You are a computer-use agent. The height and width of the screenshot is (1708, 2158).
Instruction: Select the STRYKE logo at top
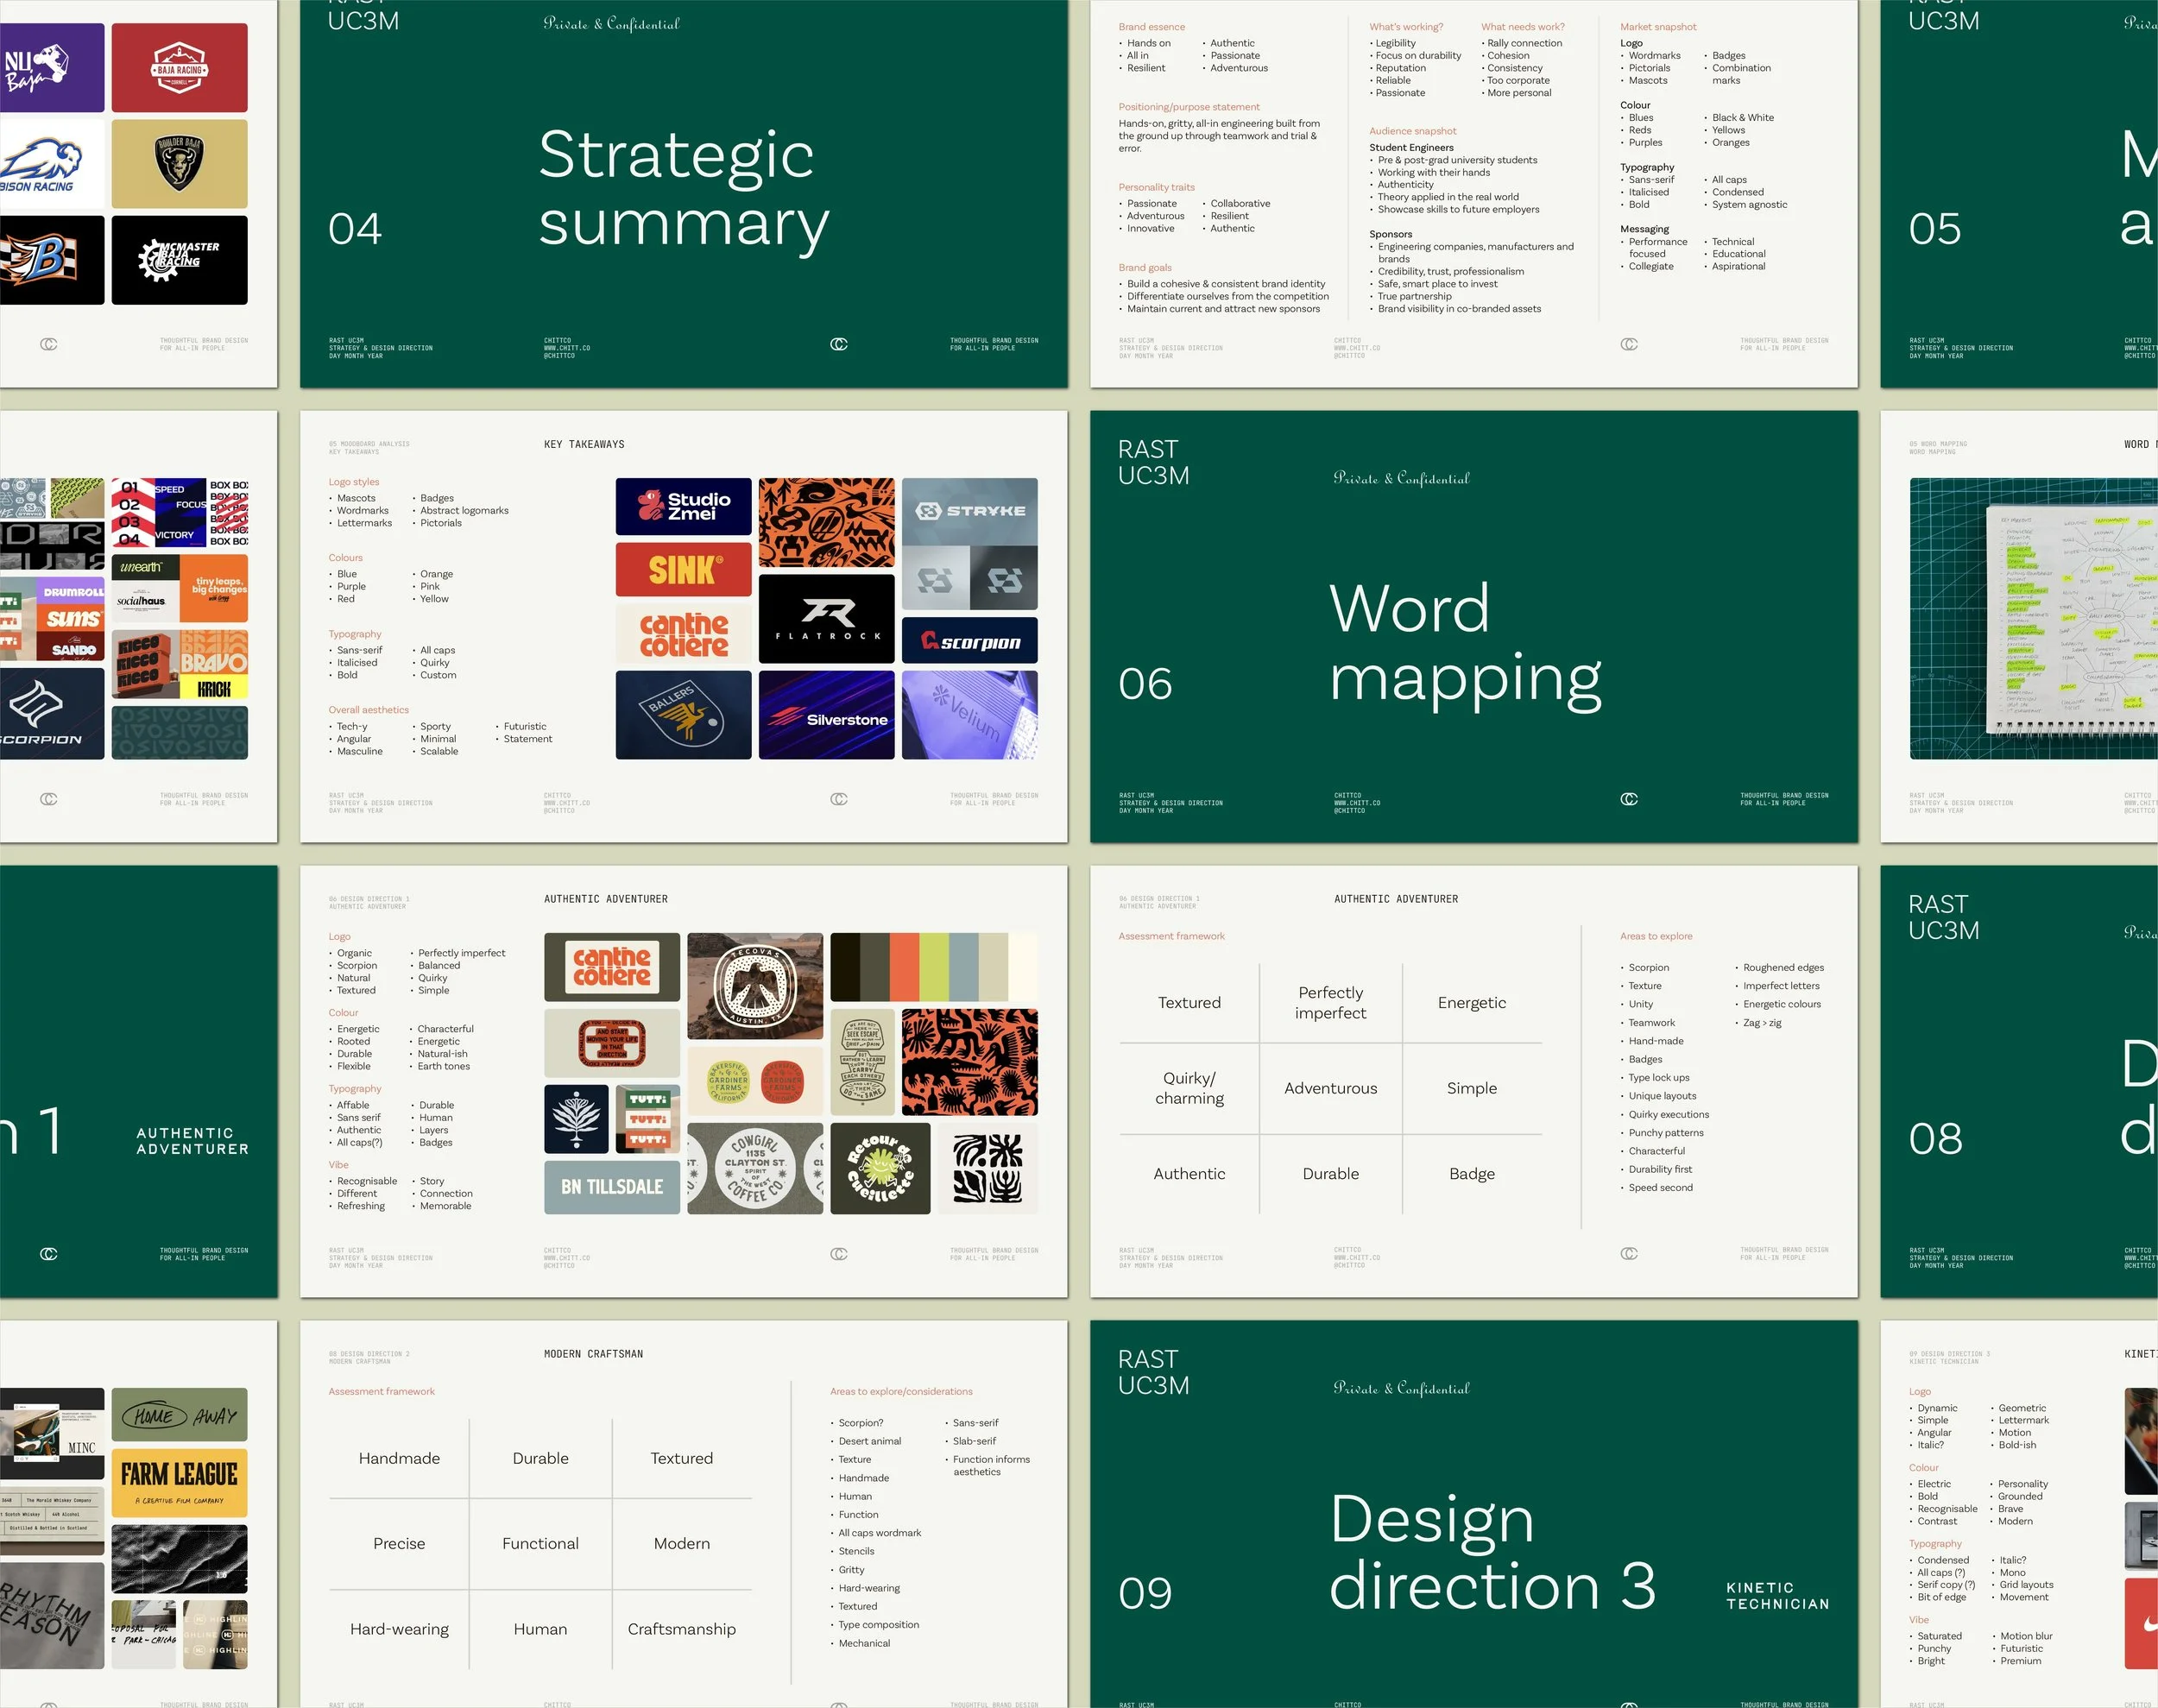(969, 510)
